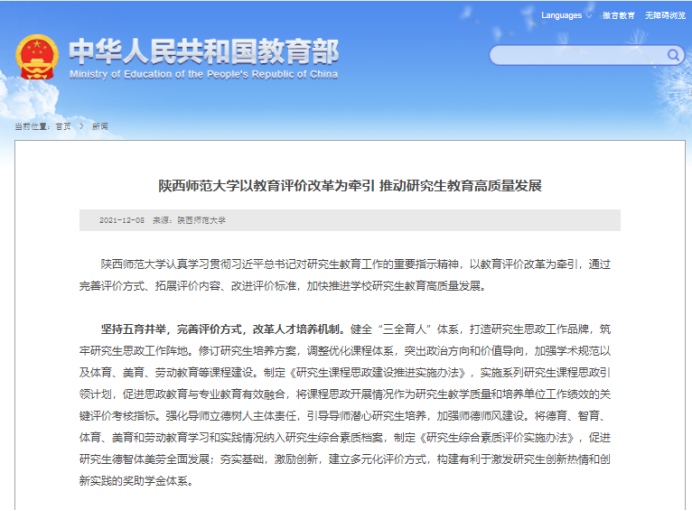Click the national emblem logo
The height and width of the screenshot is (511, 692).
[37, 57]
